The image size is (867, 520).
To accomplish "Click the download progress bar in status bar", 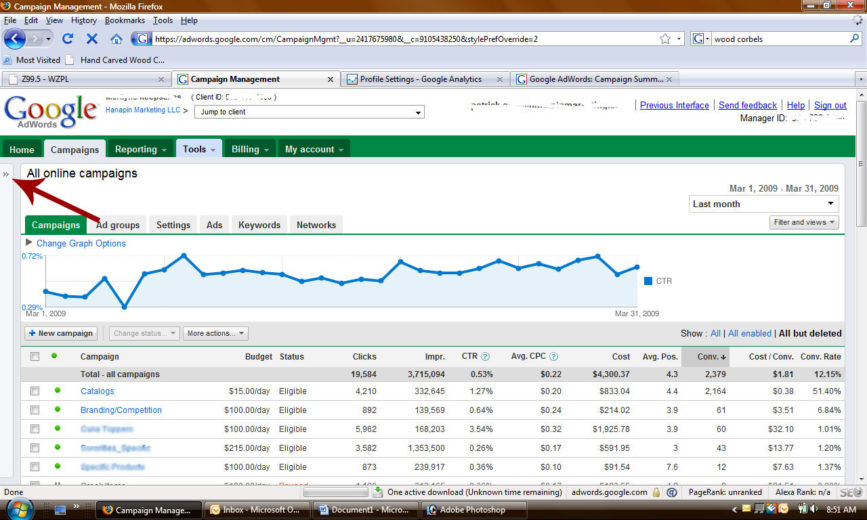I will click(x=336, y=492).
